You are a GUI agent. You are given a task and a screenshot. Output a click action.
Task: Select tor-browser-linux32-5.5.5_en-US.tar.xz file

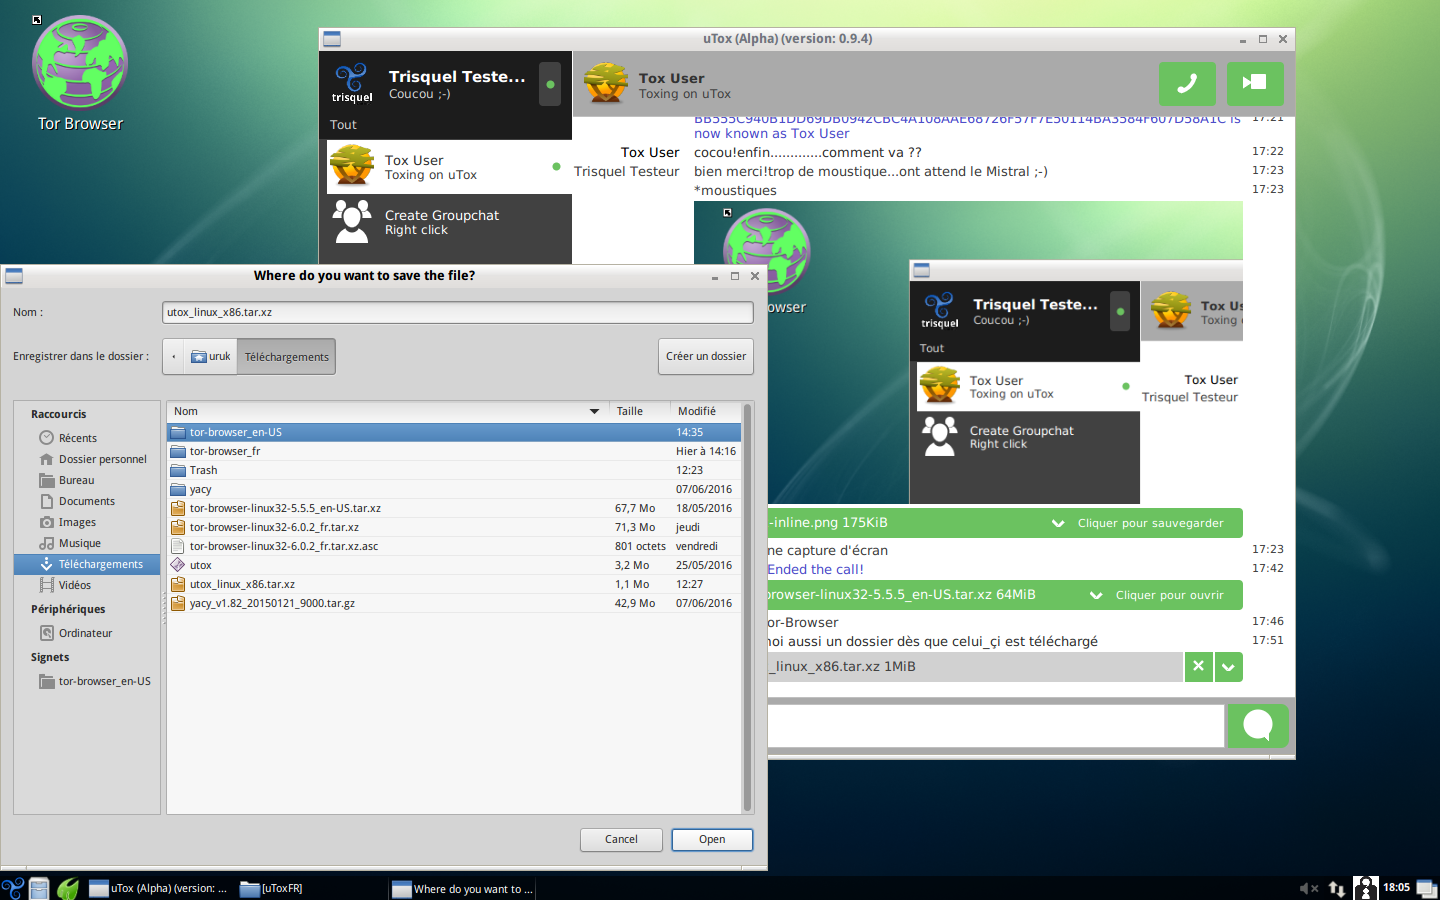[x=454, y=508]
